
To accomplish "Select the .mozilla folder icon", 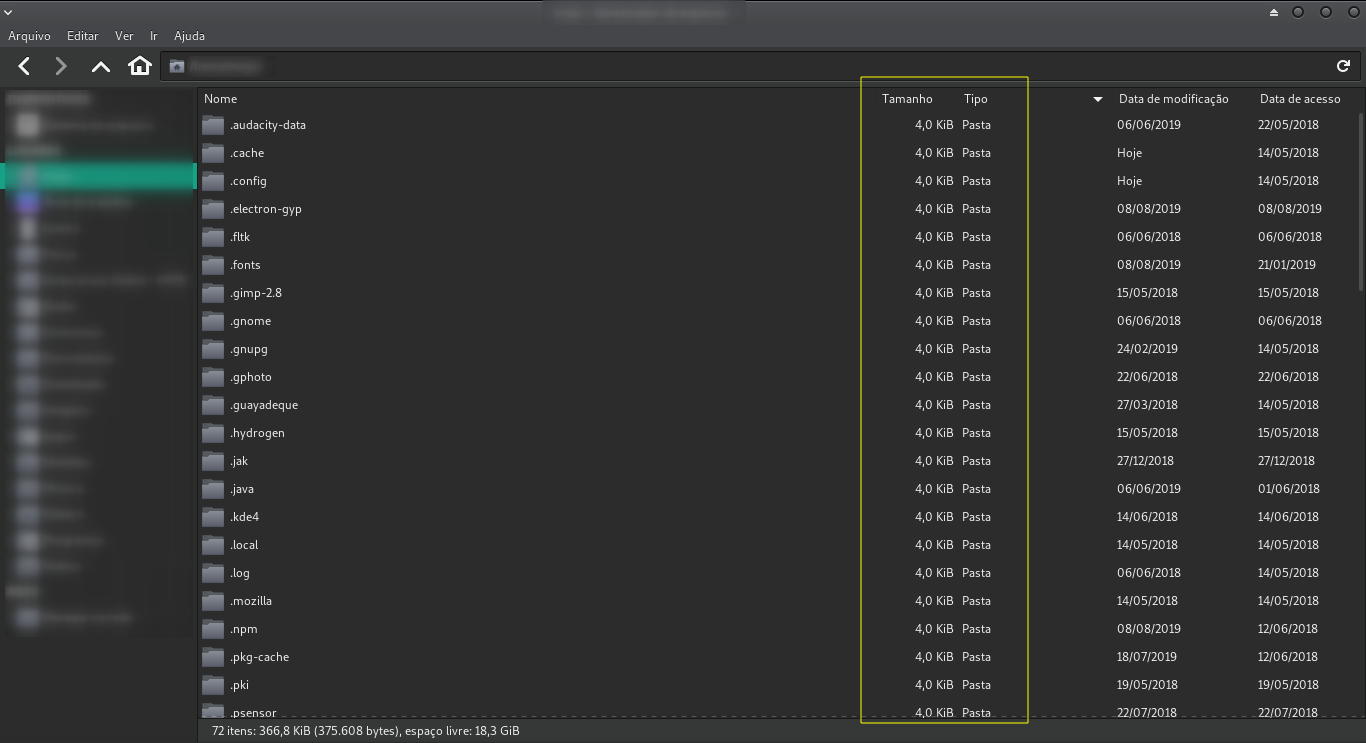I will [x=213, y=602].
